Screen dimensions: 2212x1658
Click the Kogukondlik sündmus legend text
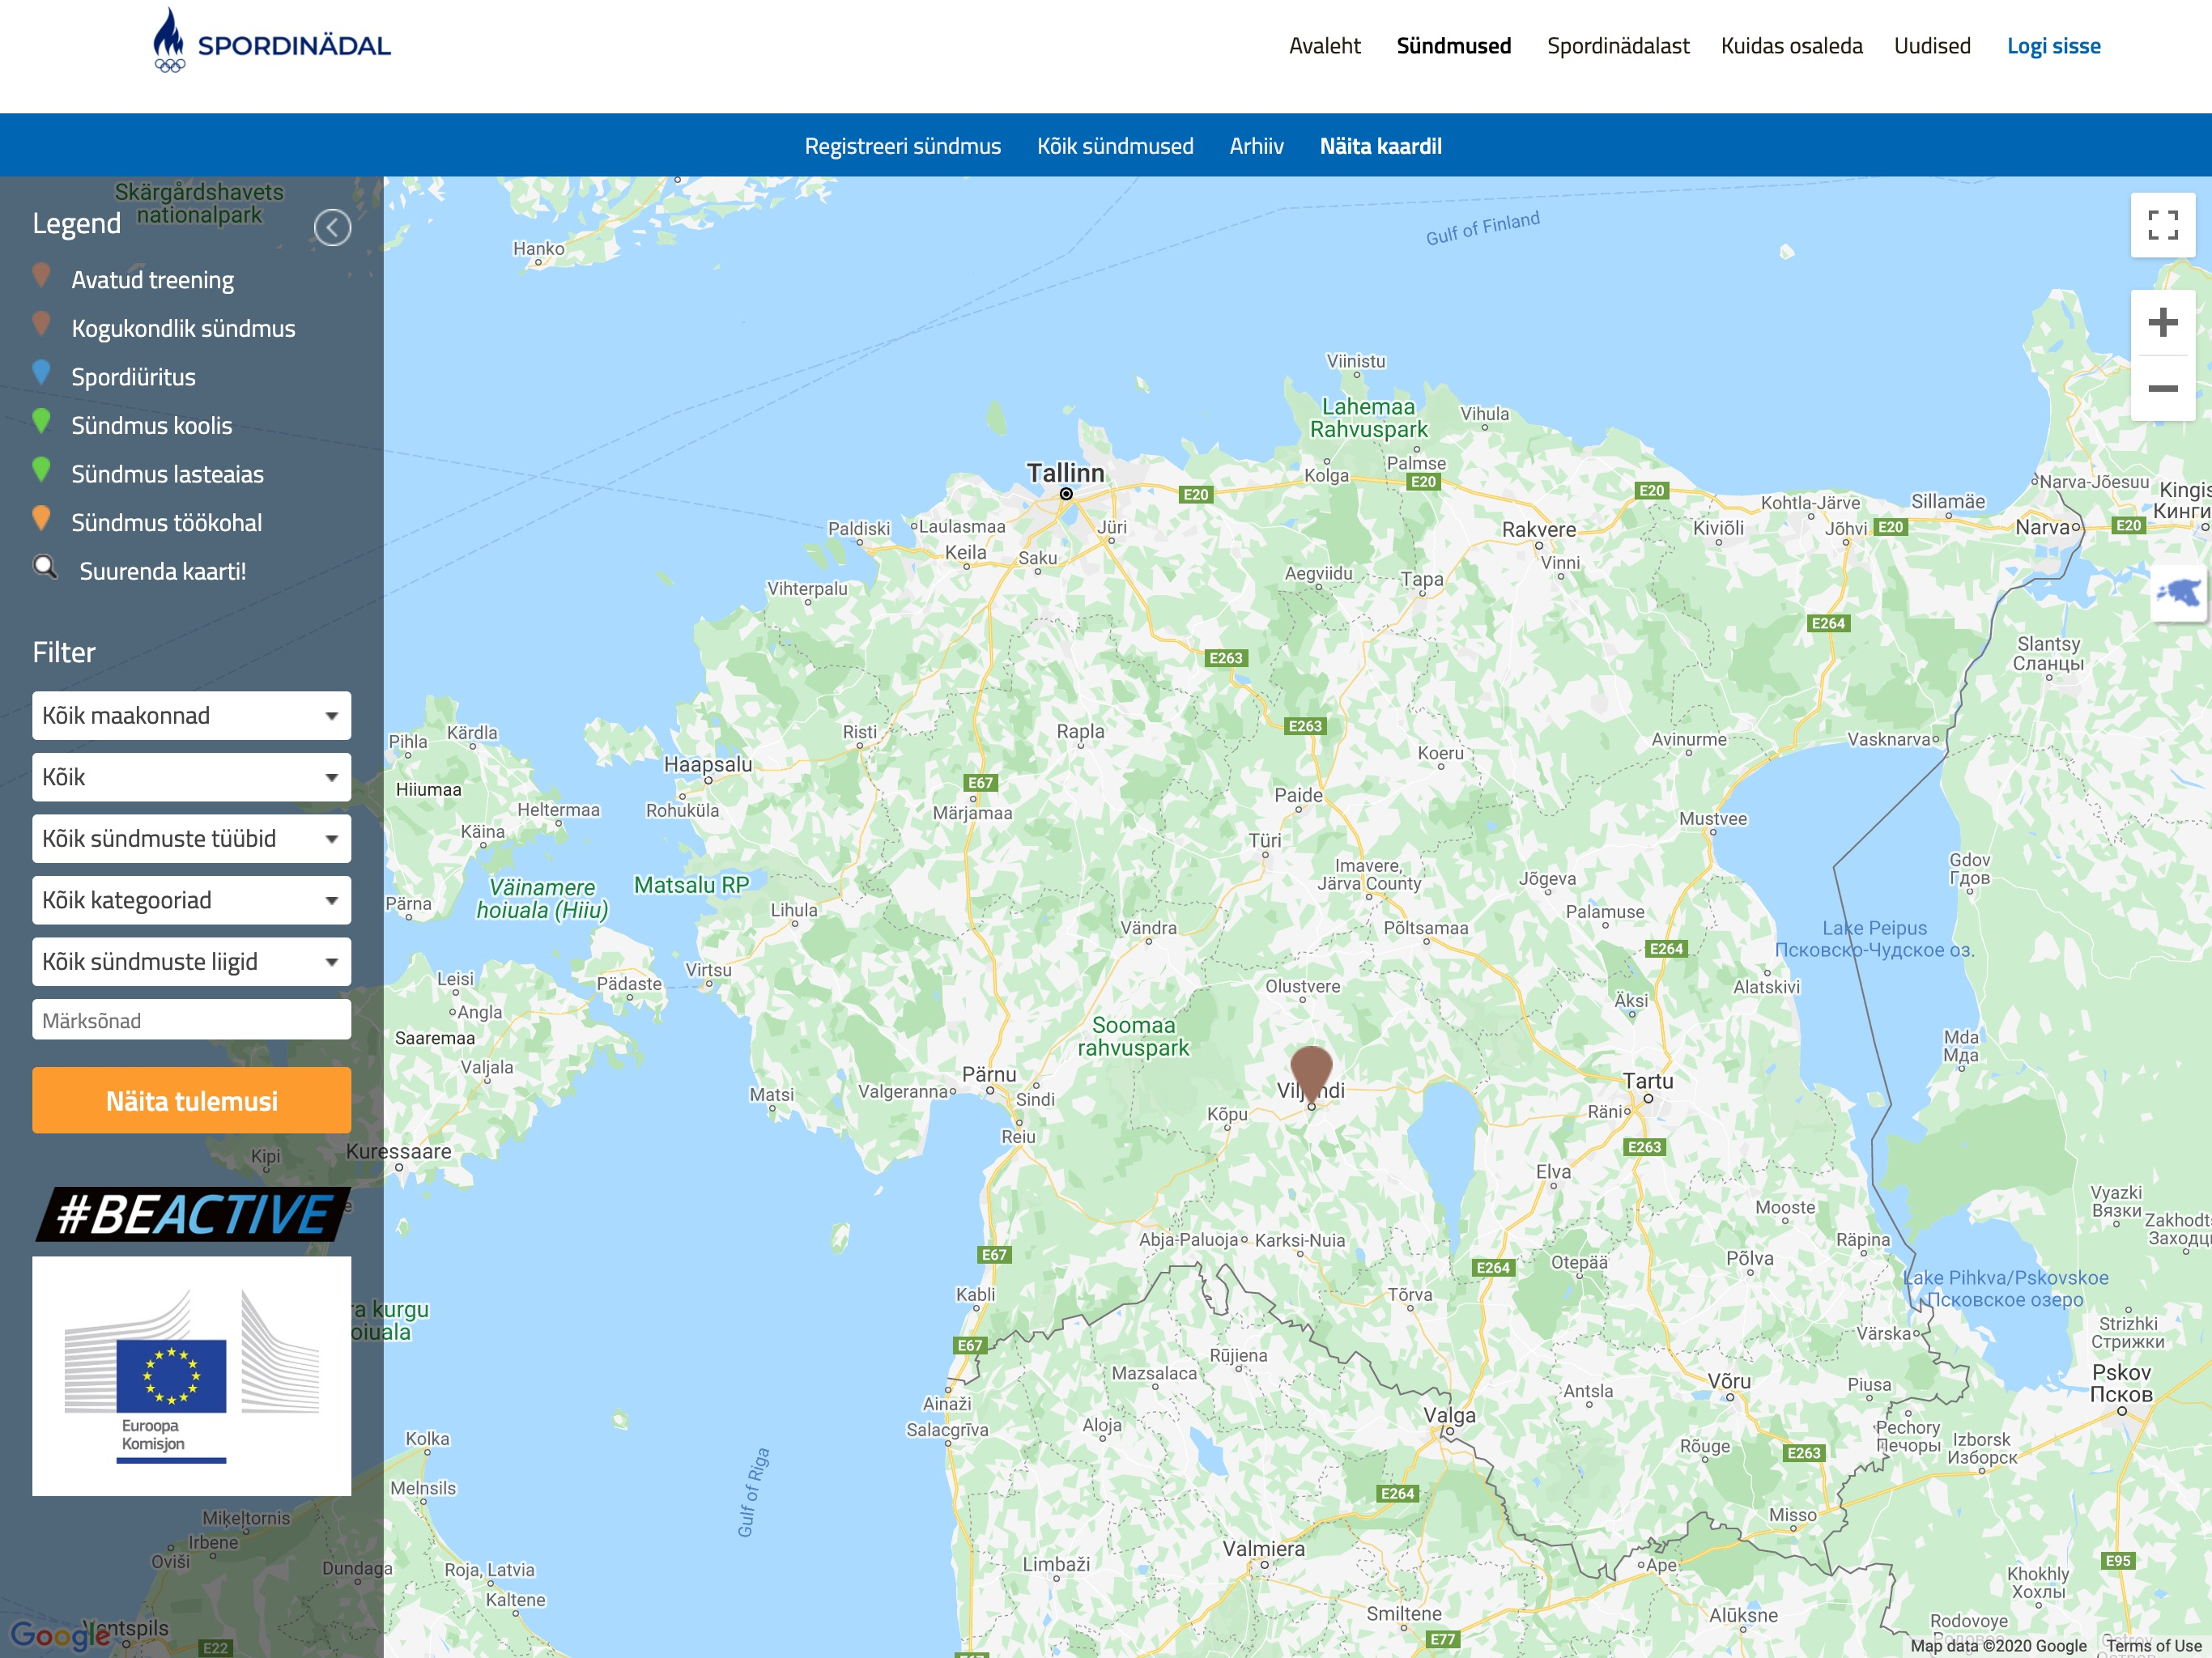(x=183, y=329)
